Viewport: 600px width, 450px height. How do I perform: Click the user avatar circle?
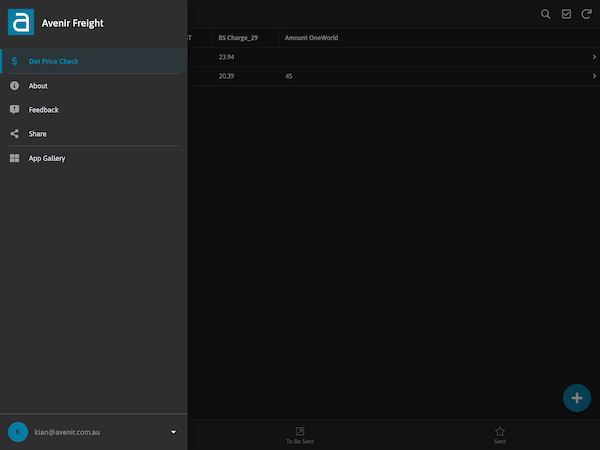point(17,432)
